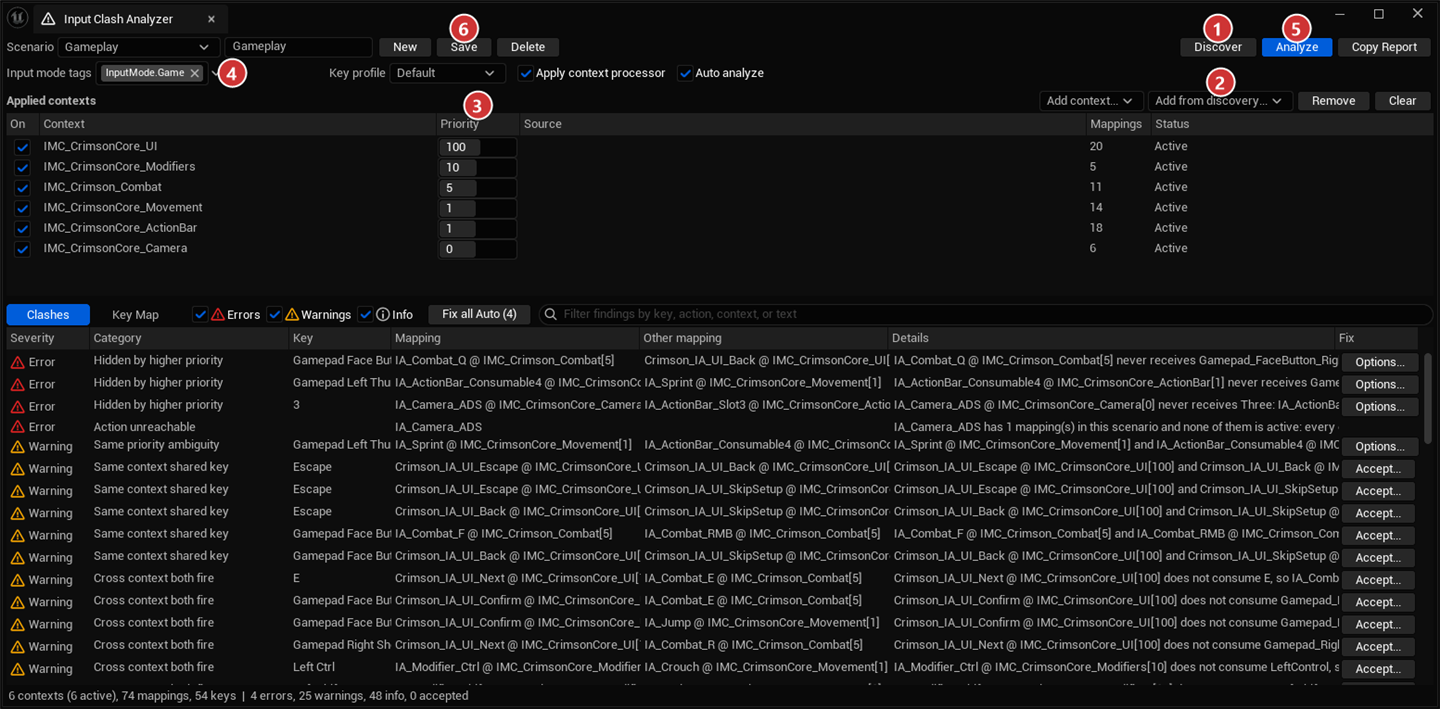Sort findings by the Category column header
Image resolution: width=1440 pixels, height=709 pixels.
(x=188, y=338)
